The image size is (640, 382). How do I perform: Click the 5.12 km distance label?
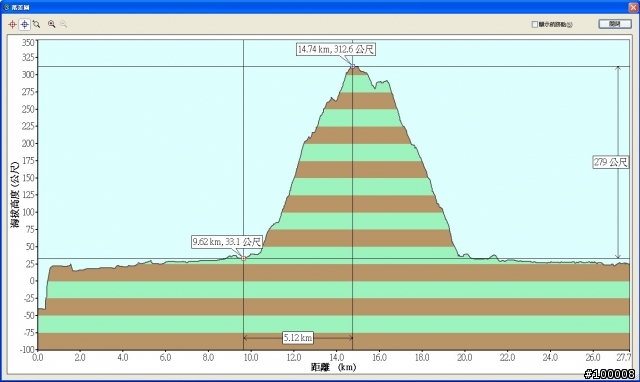(x=298, y=338)
